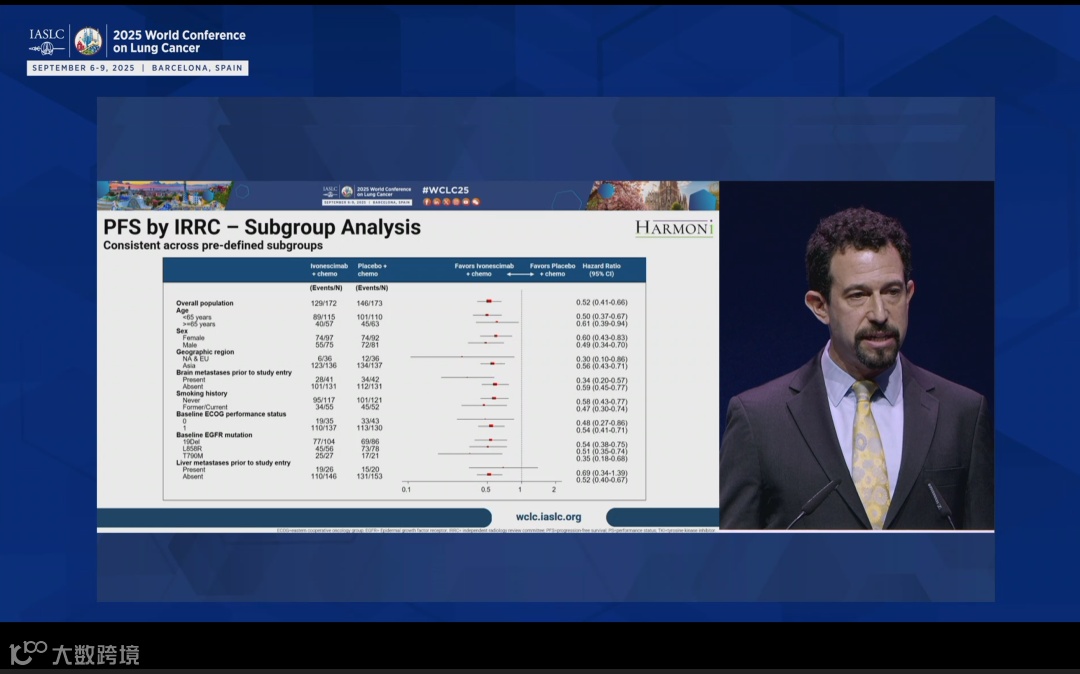Click the red overall-population marker in forest plot
Viewport: 1080px width, 674px height.
[489, 302]
